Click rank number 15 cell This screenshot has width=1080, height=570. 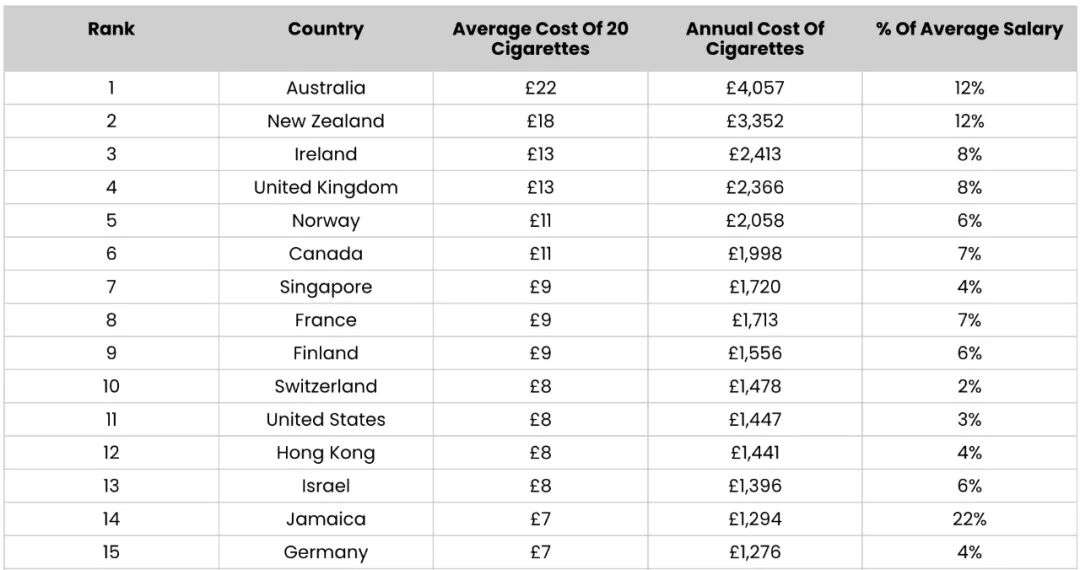click(x=111, y=552)
